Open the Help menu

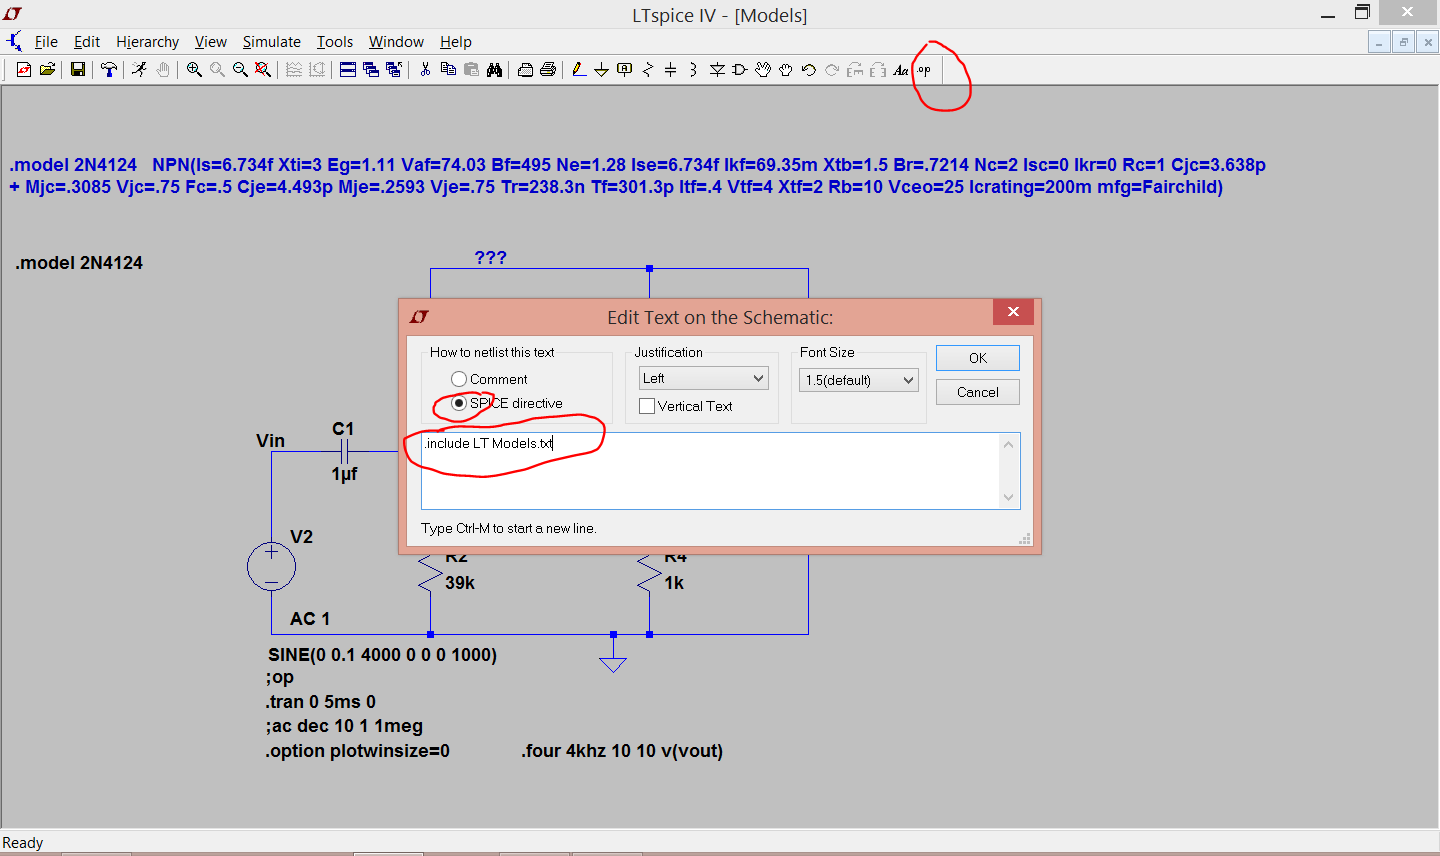pyautogui.click(x=456, y=42)
